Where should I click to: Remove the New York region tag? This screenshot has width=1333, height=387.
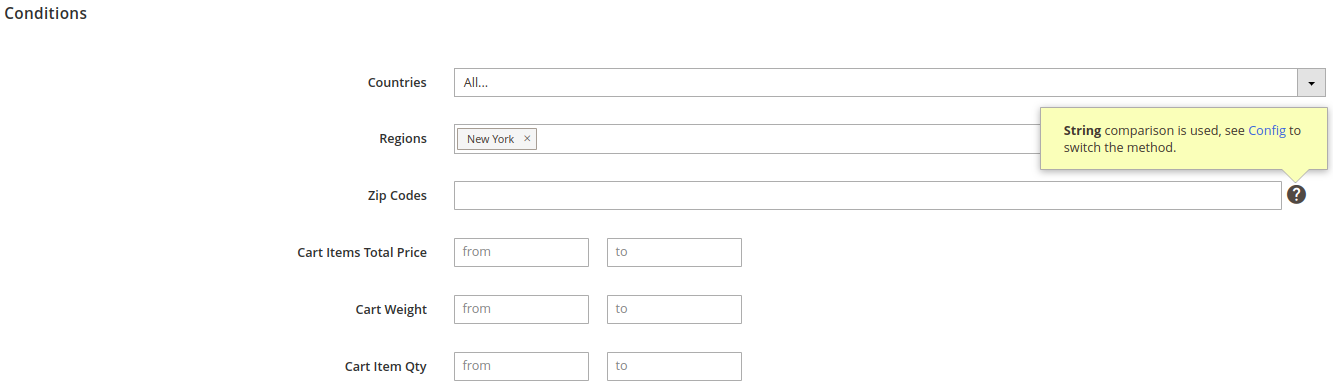pos(527,139)
